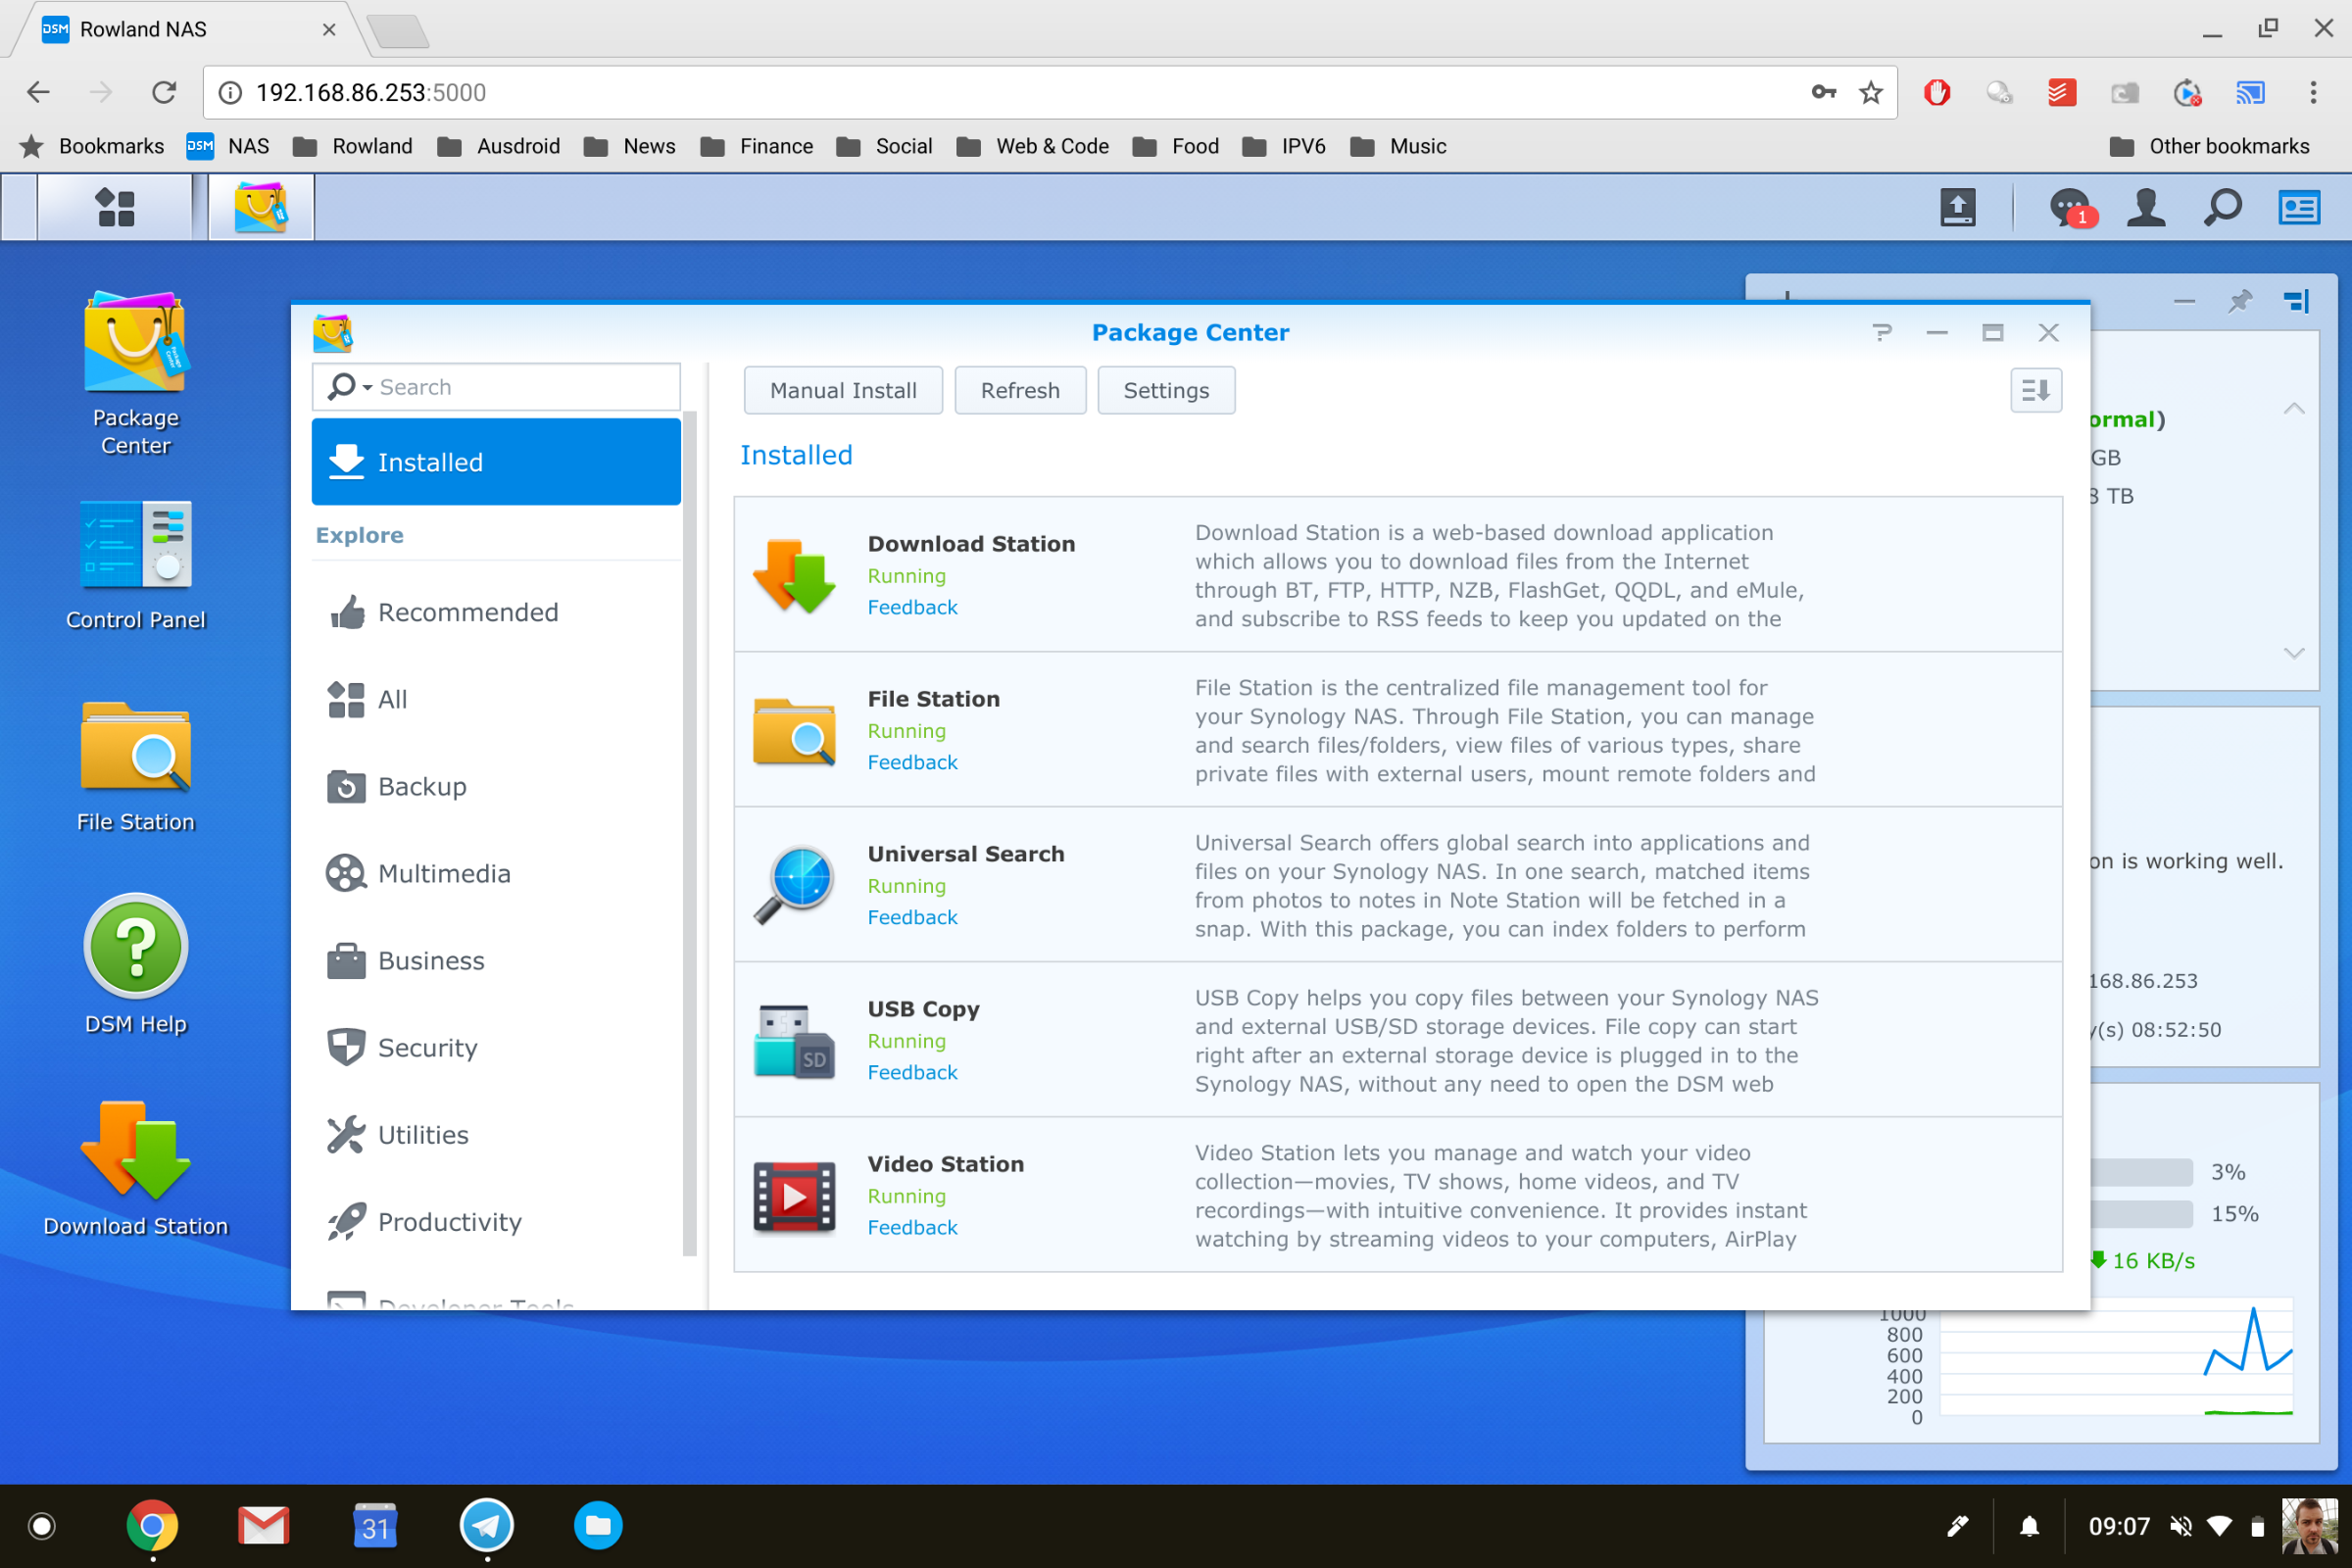Collapse widget section with up chevron

(x=2294, y=408)
